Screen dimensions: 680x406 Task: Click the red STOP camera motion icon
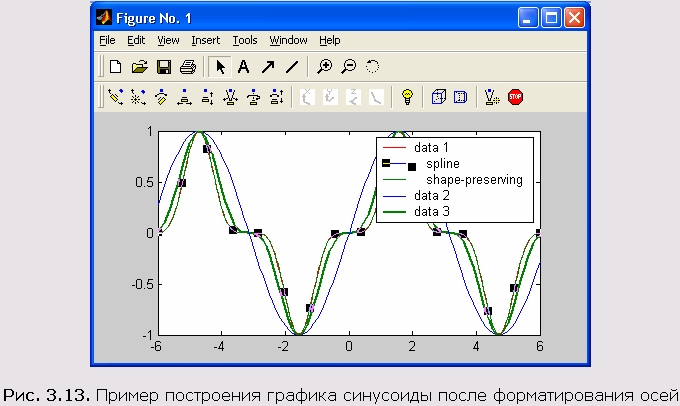[x=515, y=97]
